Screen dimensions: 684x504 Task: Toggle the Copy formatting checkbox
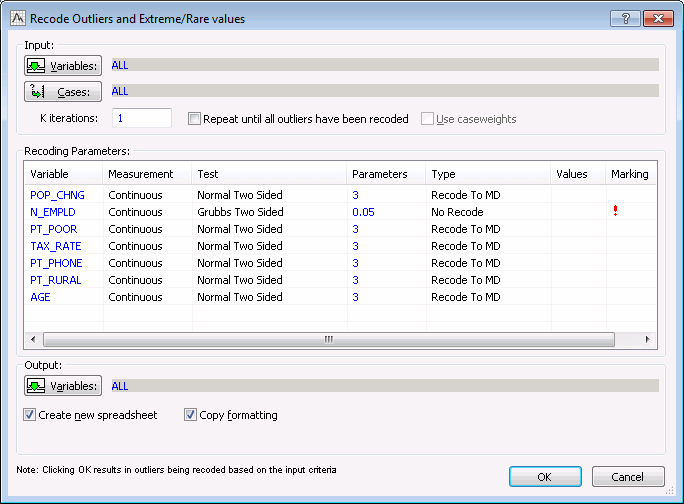coord(191,415)
